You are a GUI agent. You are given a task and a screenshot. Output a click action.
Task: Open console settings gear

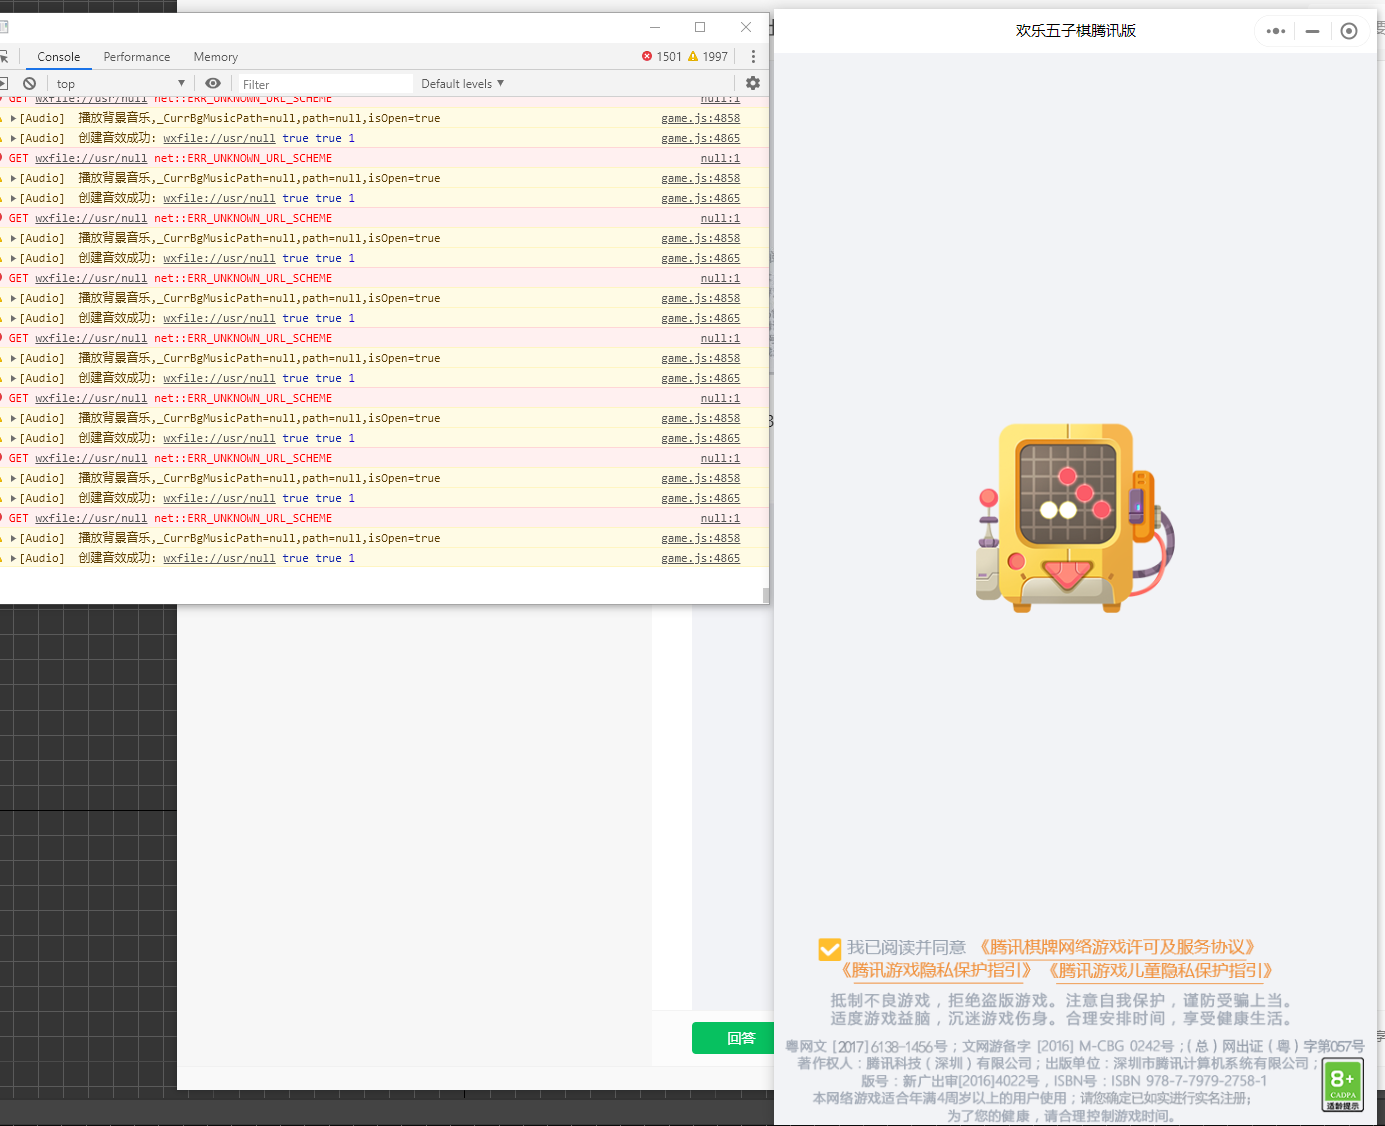(753, 84)
